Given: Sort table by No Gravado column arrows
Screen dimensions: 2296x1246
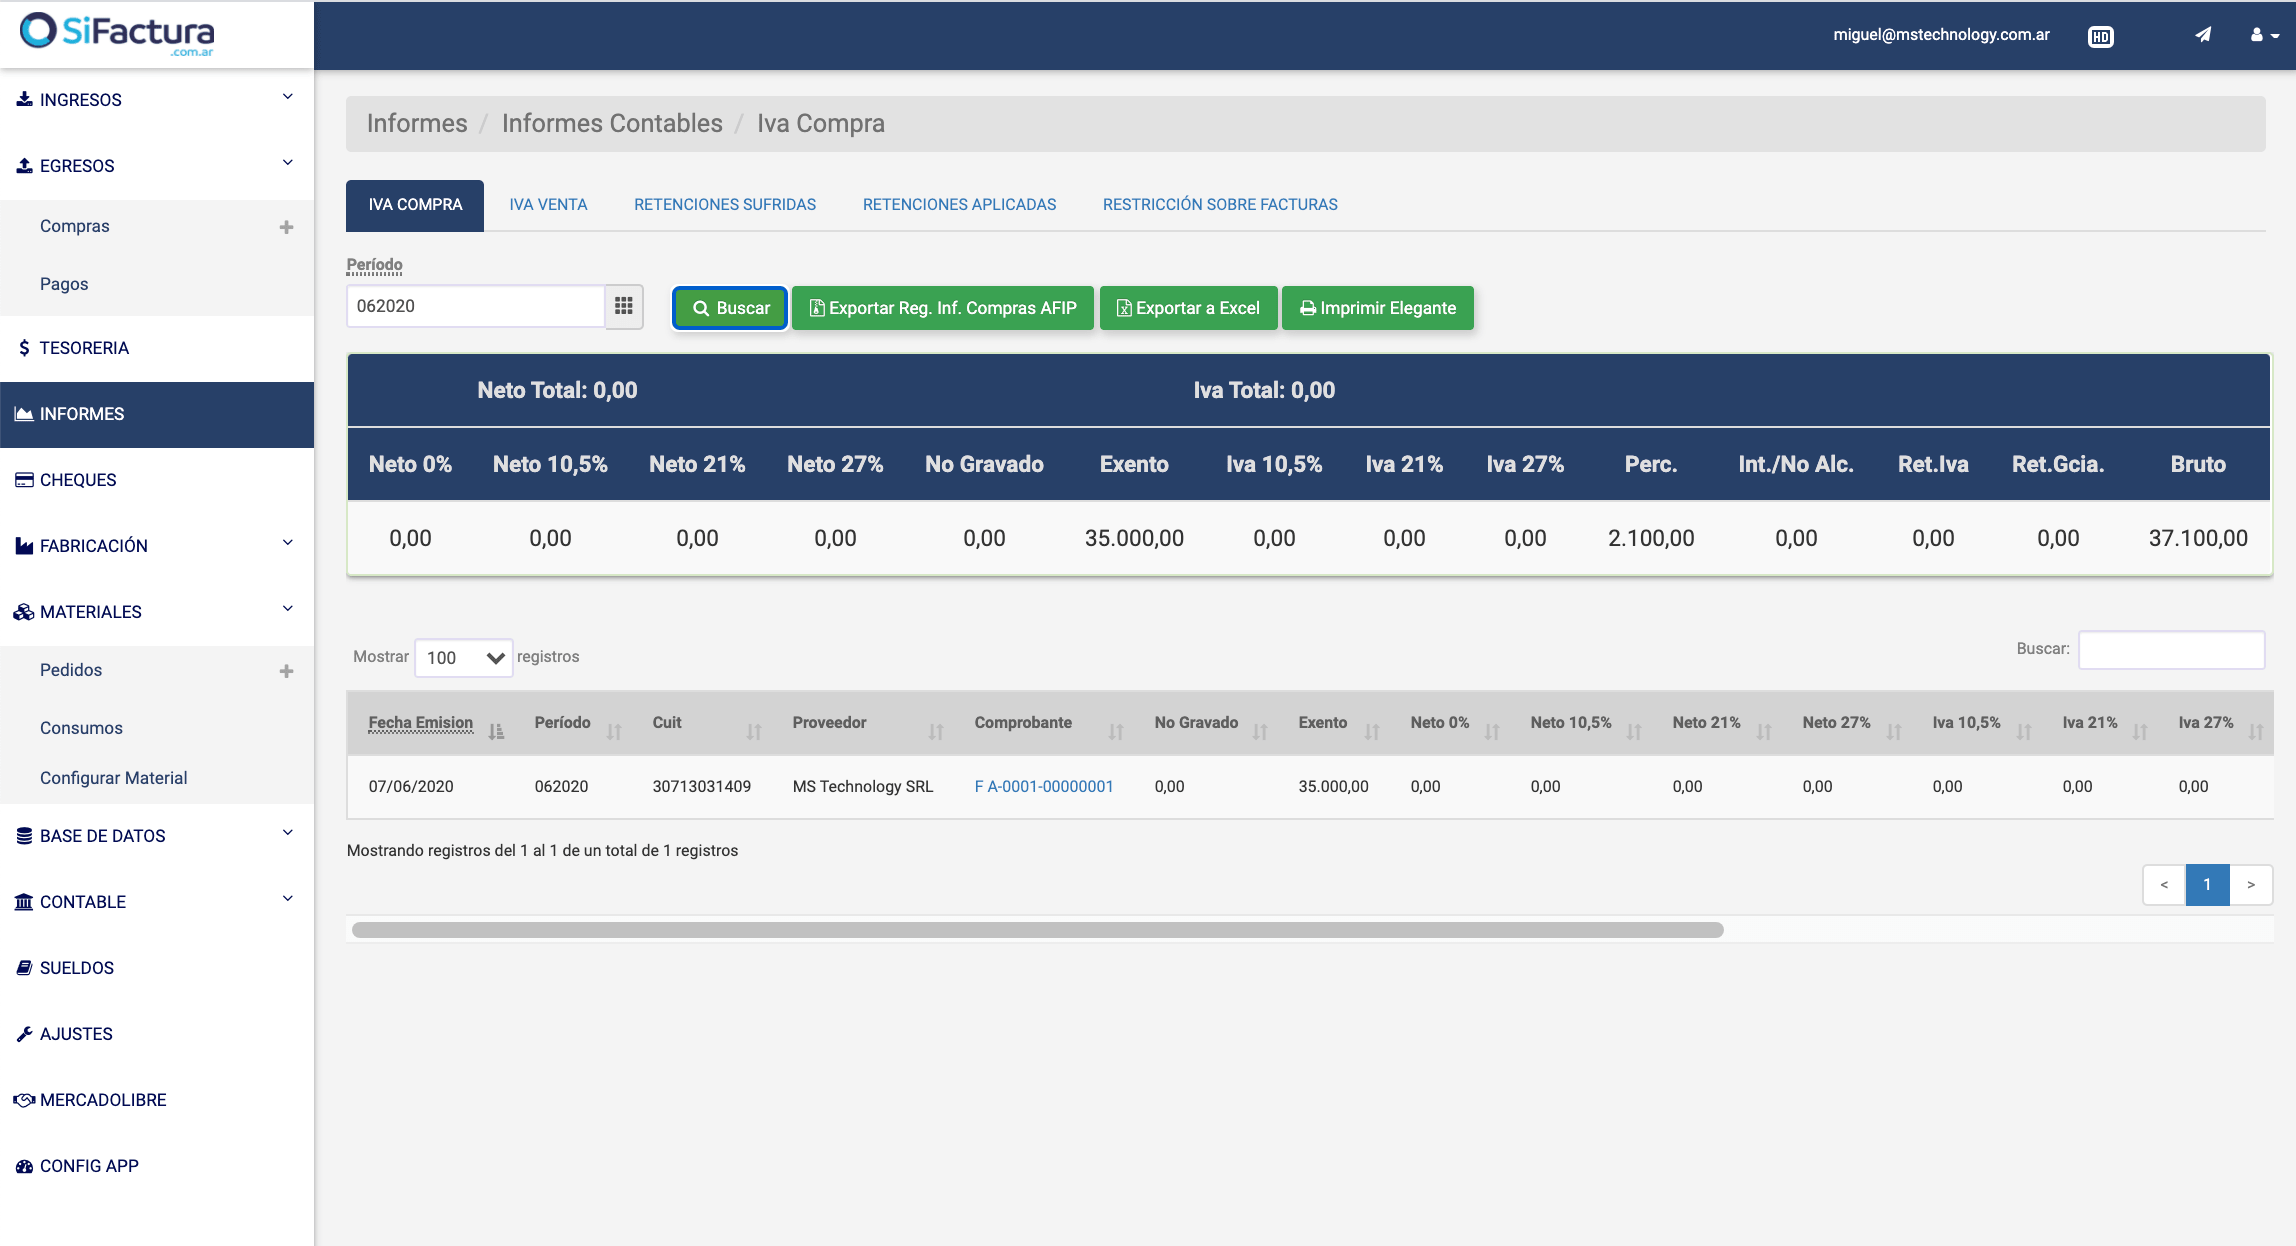Looking at the screenshot, I should [1260, 732].
